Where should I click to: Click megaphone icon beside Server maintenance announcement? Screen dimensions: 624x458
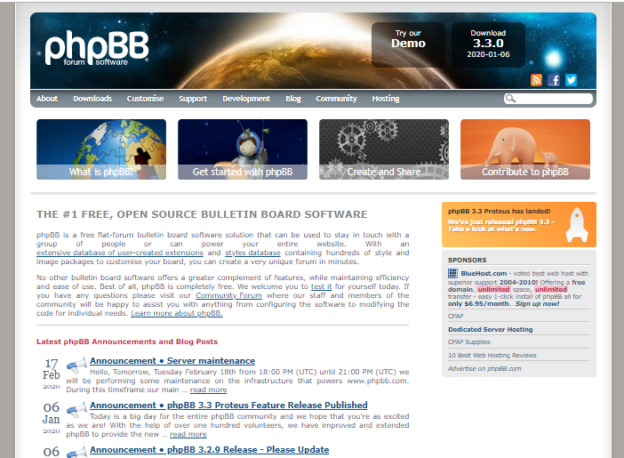coord(76,365)
